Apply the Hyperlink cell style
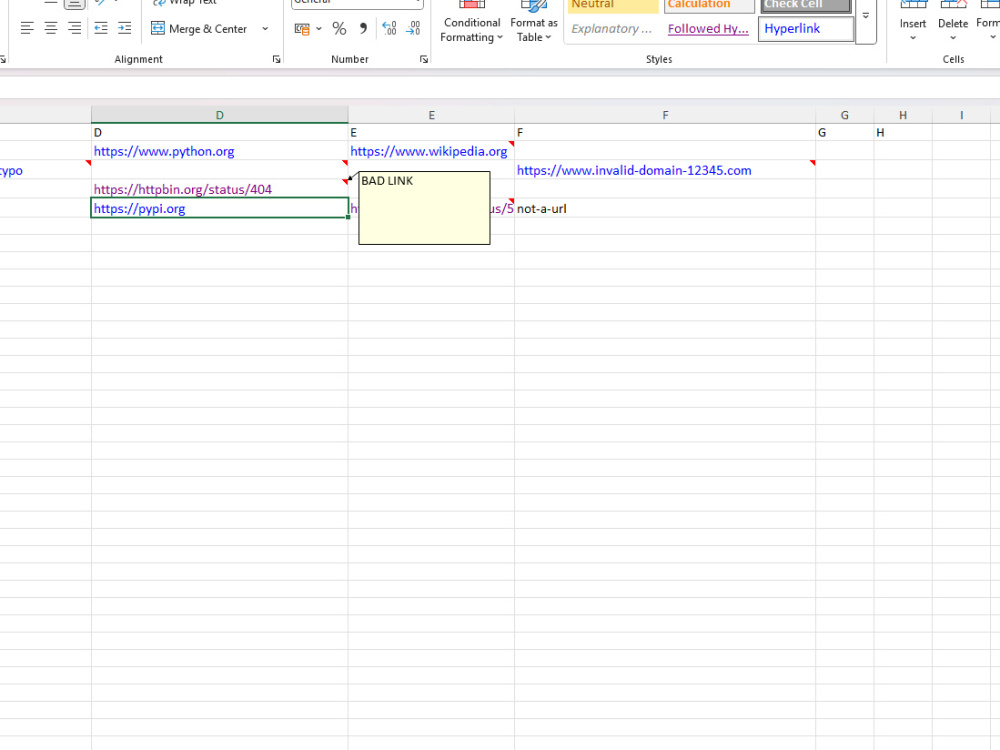The height and width of the screenshot is (750, 1000). pos(806,29)
